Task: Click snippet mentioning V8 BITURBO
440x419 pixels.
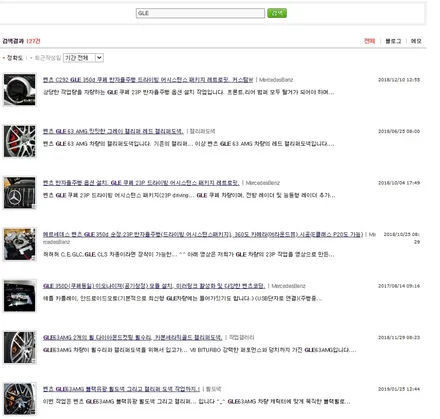Action: pos(199,350)
